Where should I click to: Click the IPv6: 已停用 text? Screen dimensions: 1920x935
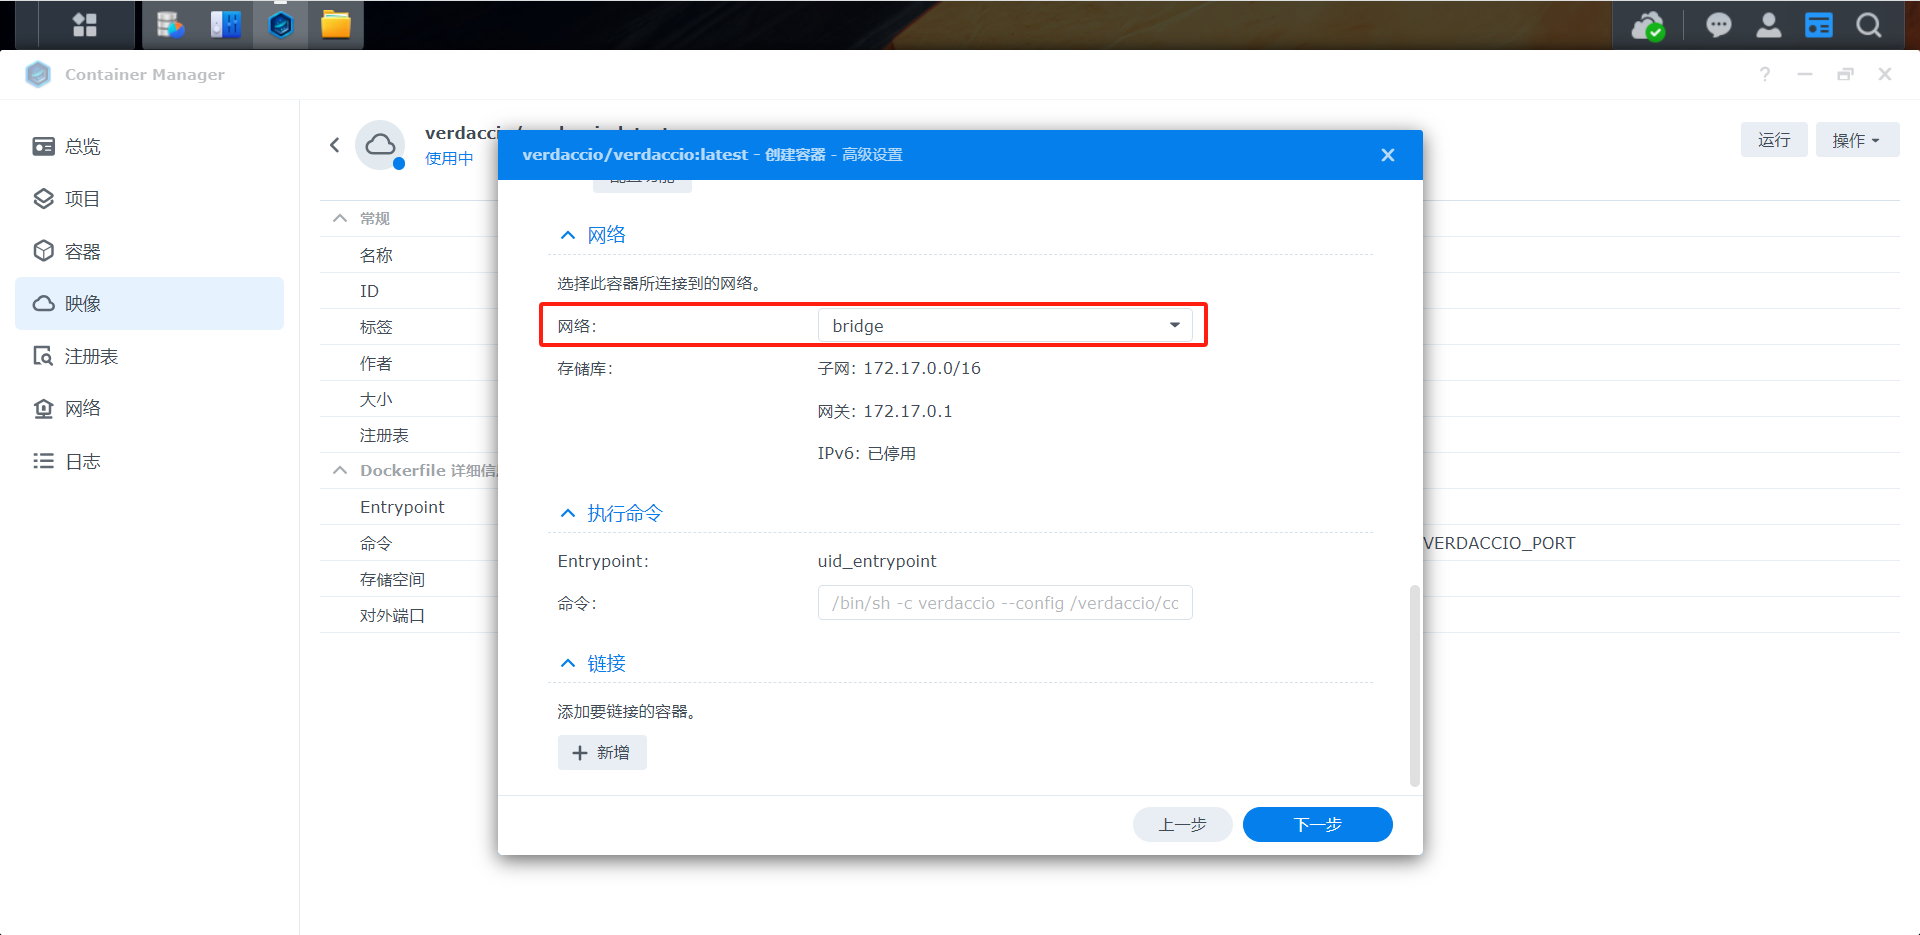[867, 453]
